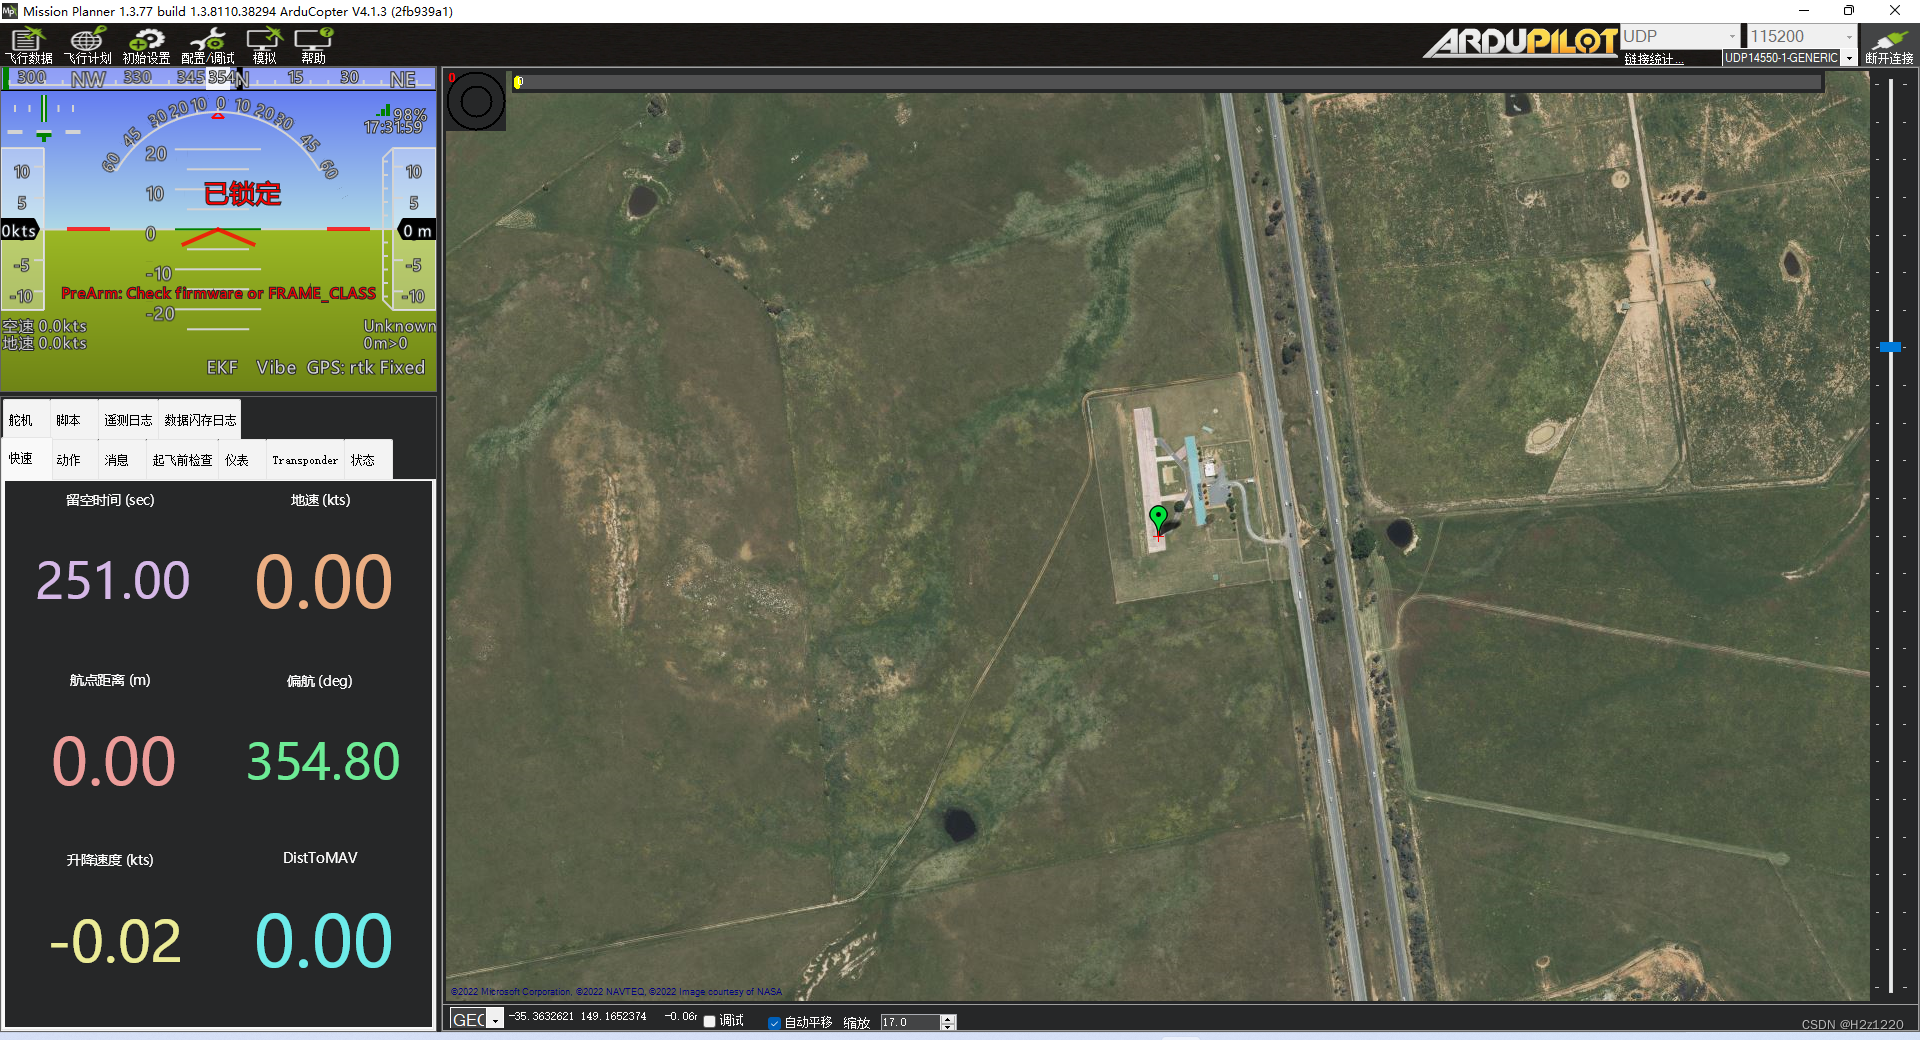Click the 航点距离 waypoint distance value
The width and height of the screenshot is (1920, 1040).
(x=113, y=762)
